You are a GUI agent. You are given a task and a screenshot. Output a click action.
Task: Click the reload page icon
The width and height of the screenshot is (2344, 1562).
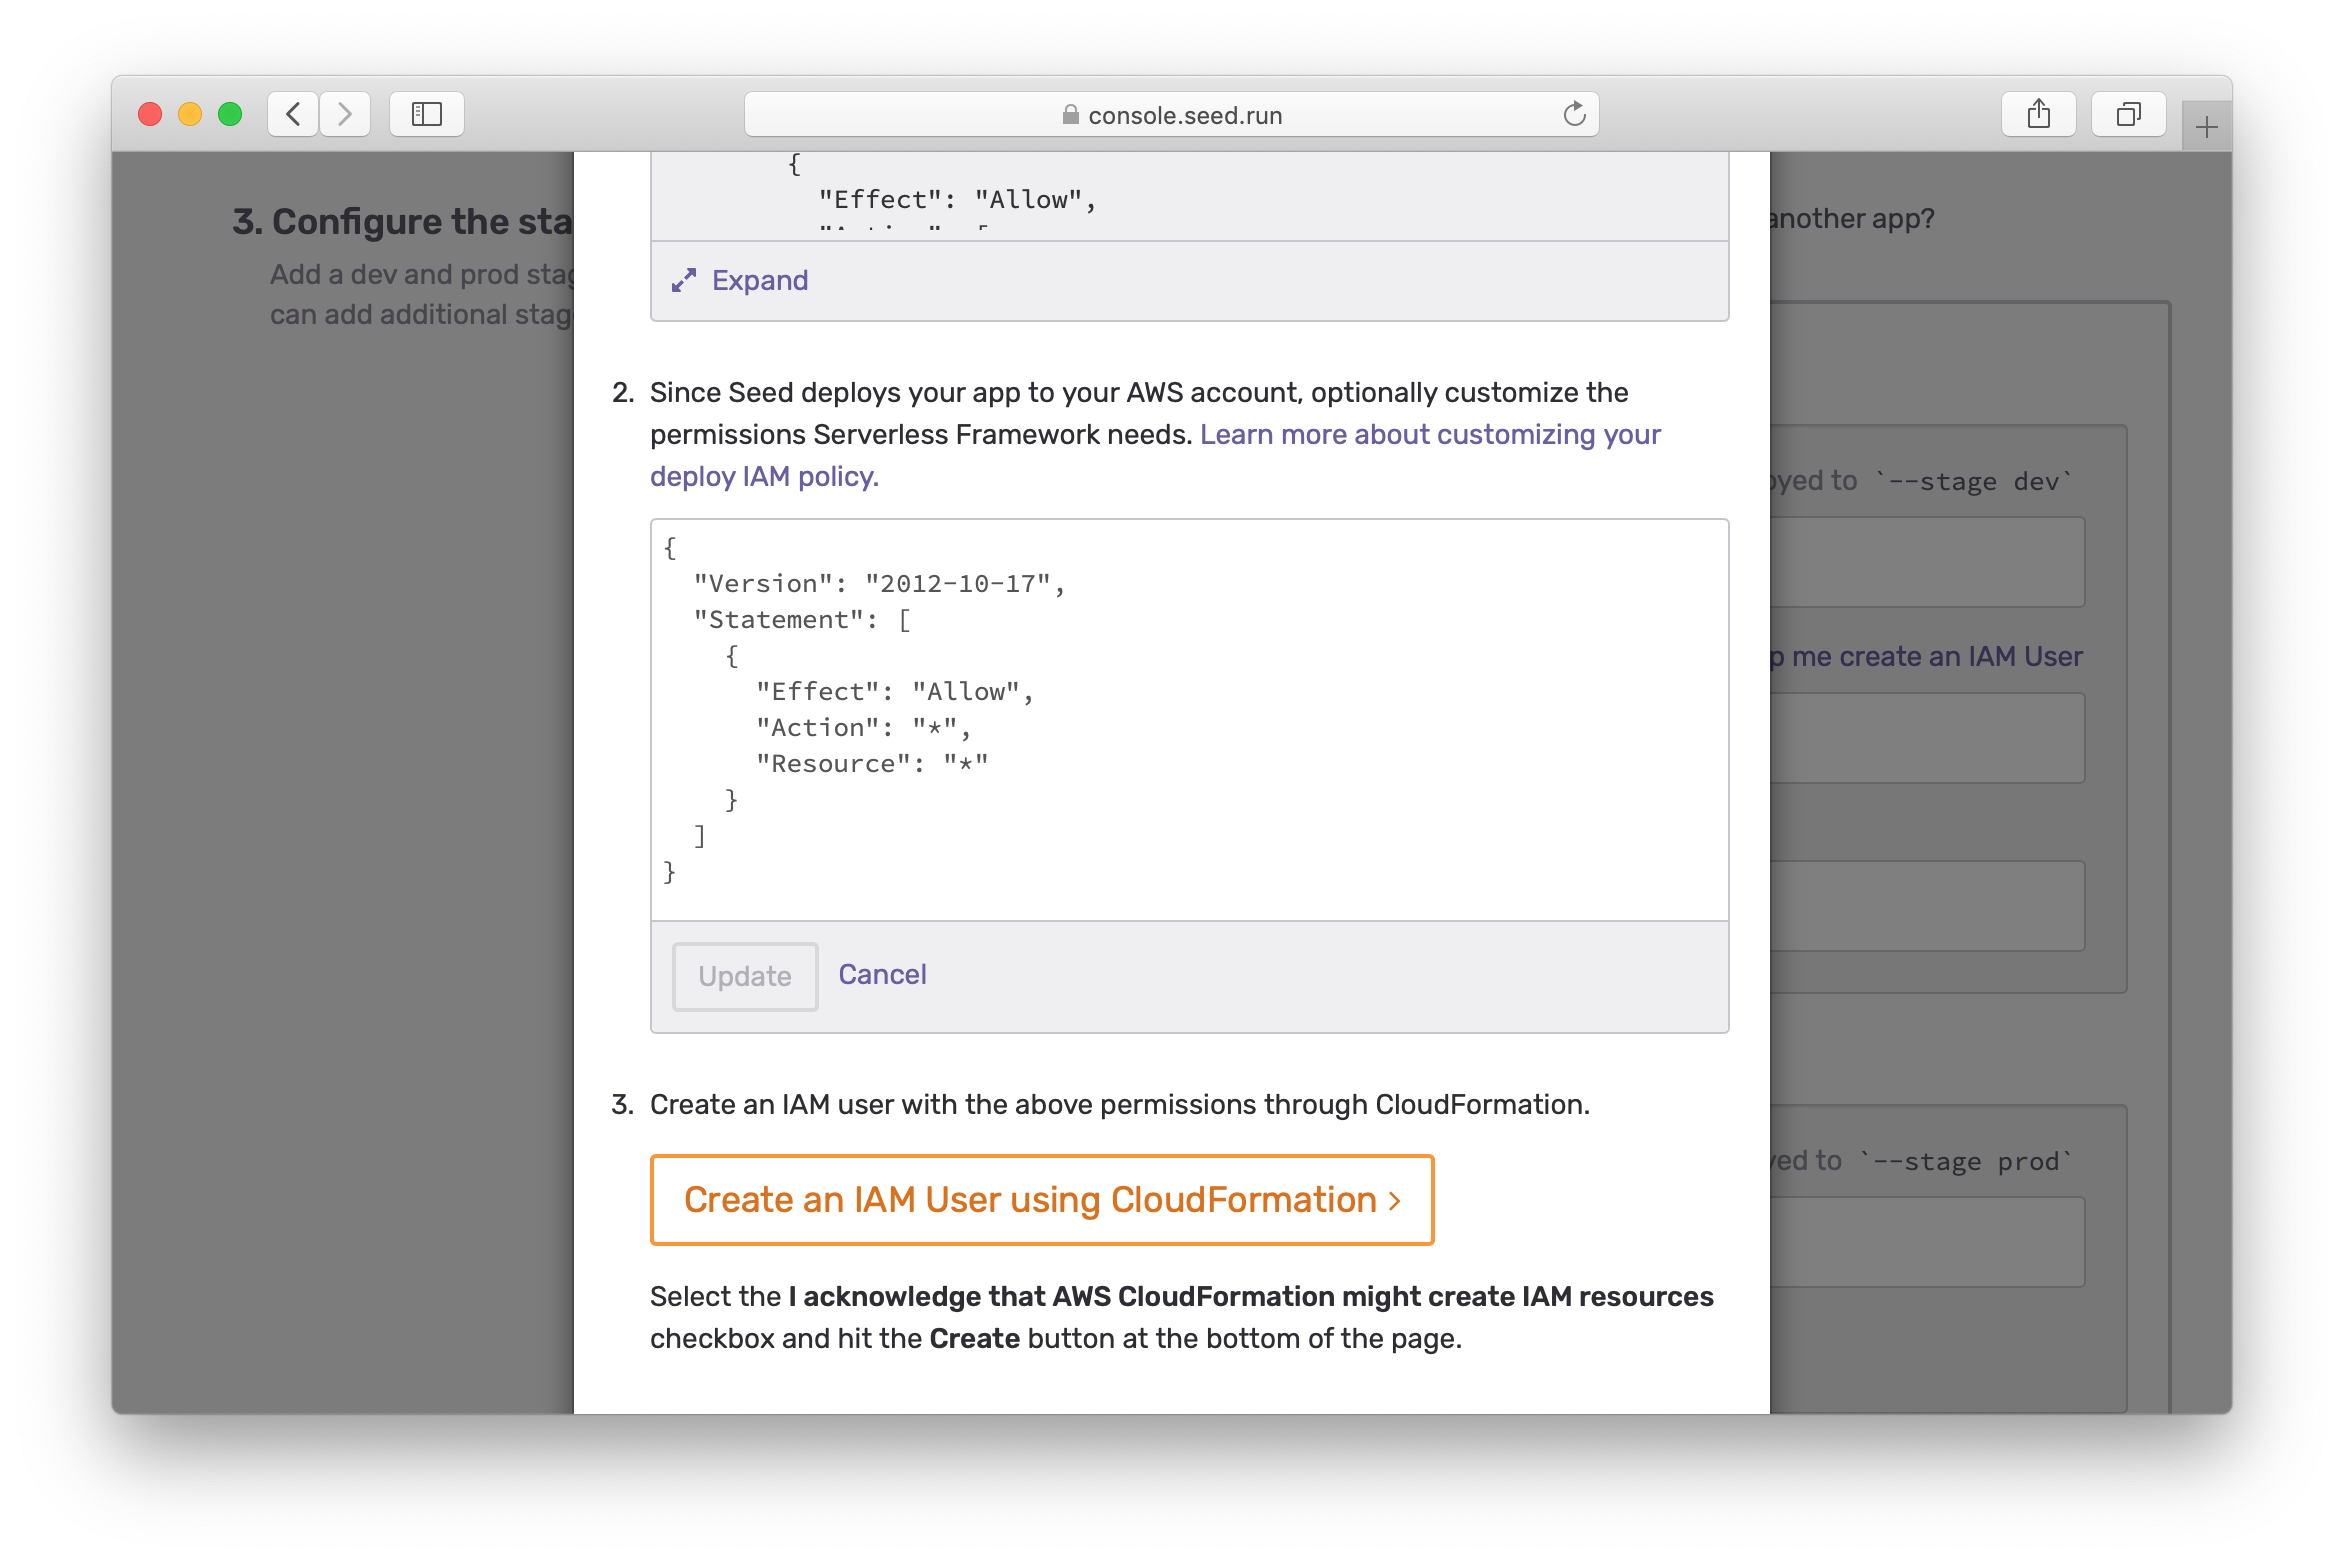point(1574,114)
